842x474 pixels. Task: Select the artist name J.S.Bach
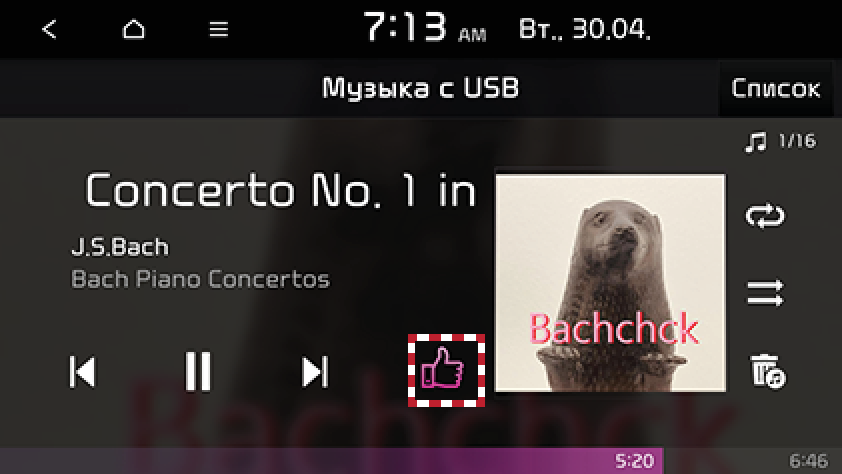(120, 247)
